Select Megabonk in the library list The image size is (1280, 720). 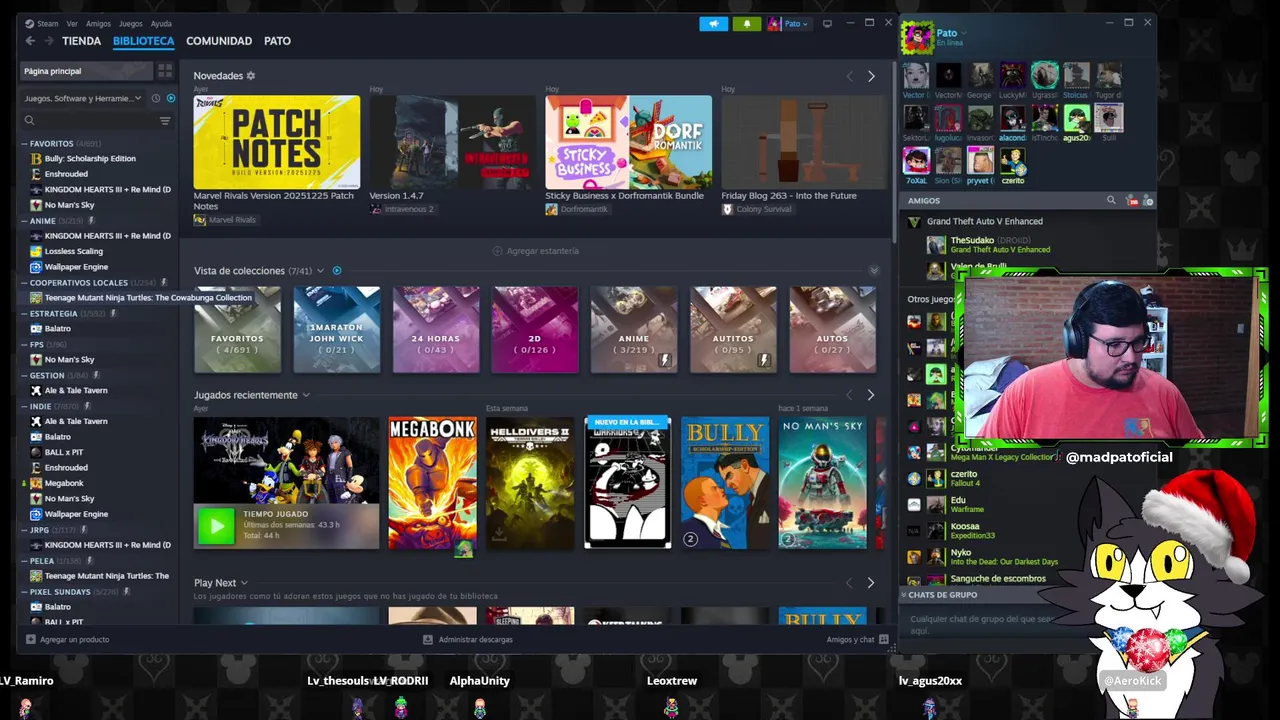[63, 483]
